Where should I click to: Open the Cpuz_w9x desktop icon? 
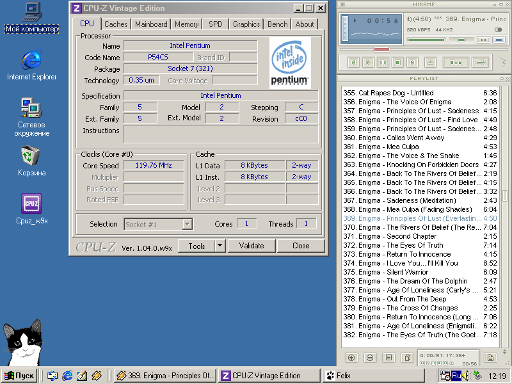tap(32, 209)
